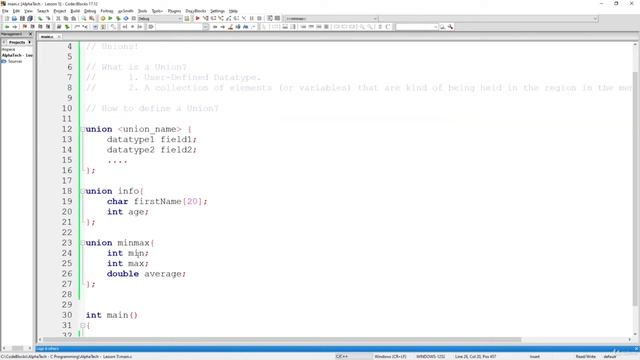Select the AlphaTech project in tree
The height and width of the screenshot is (360, 640).
point(18,55)
